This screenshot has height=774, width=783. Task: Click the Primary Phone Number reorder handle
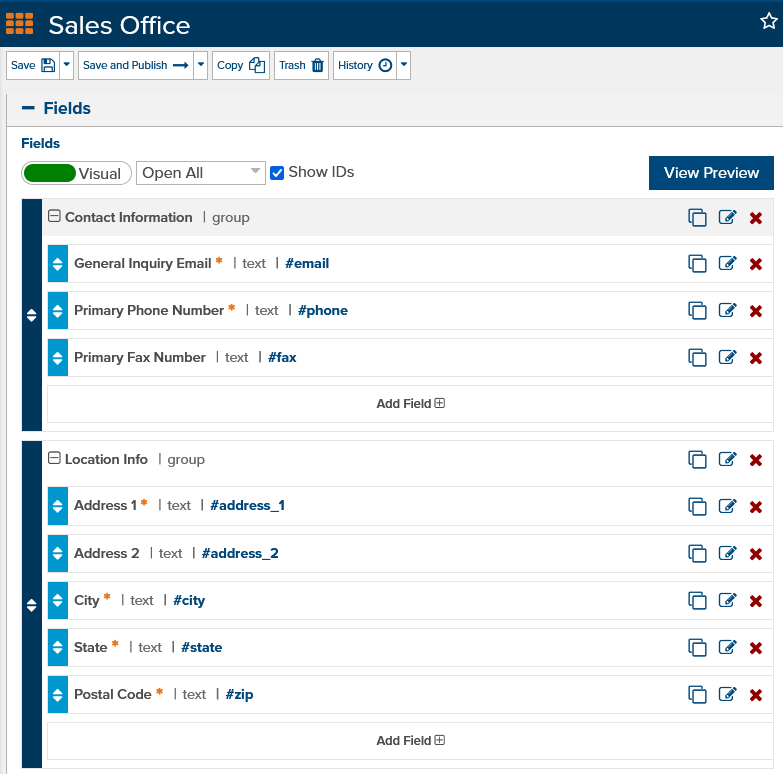click(57, 311)
